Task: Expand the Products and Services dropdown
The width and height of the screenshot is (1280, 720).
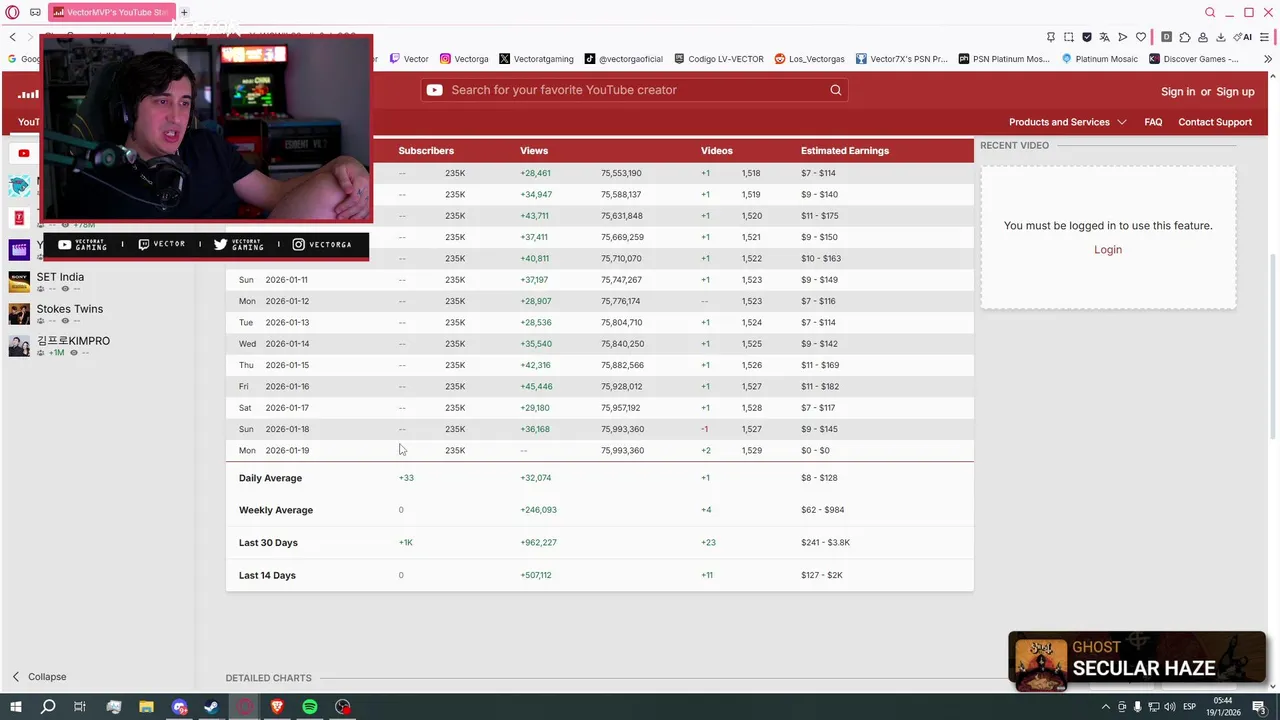Action: point(1067,122)
